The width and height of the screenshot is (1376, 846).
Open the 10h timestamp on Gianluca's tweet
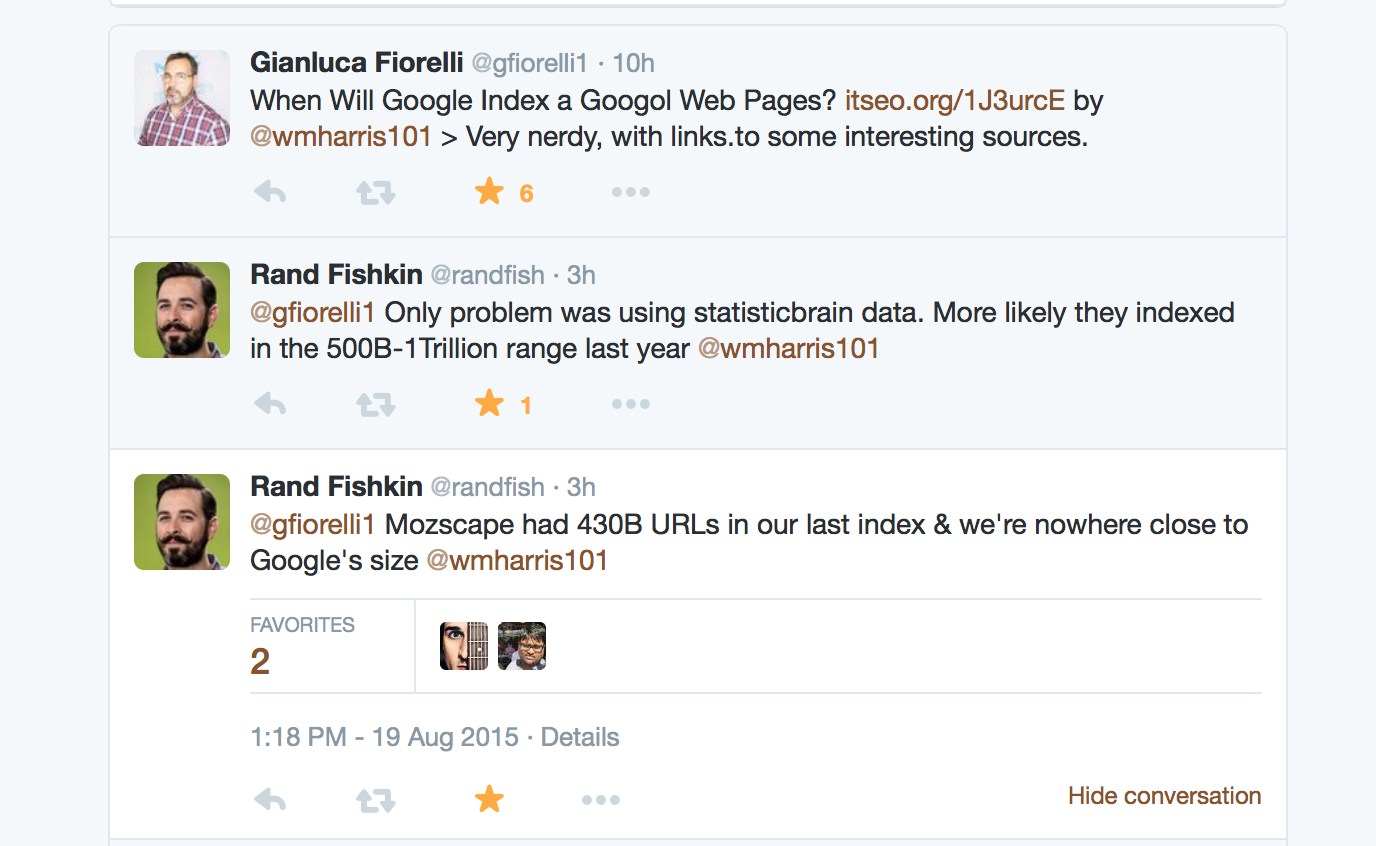(x=633, y=64)
